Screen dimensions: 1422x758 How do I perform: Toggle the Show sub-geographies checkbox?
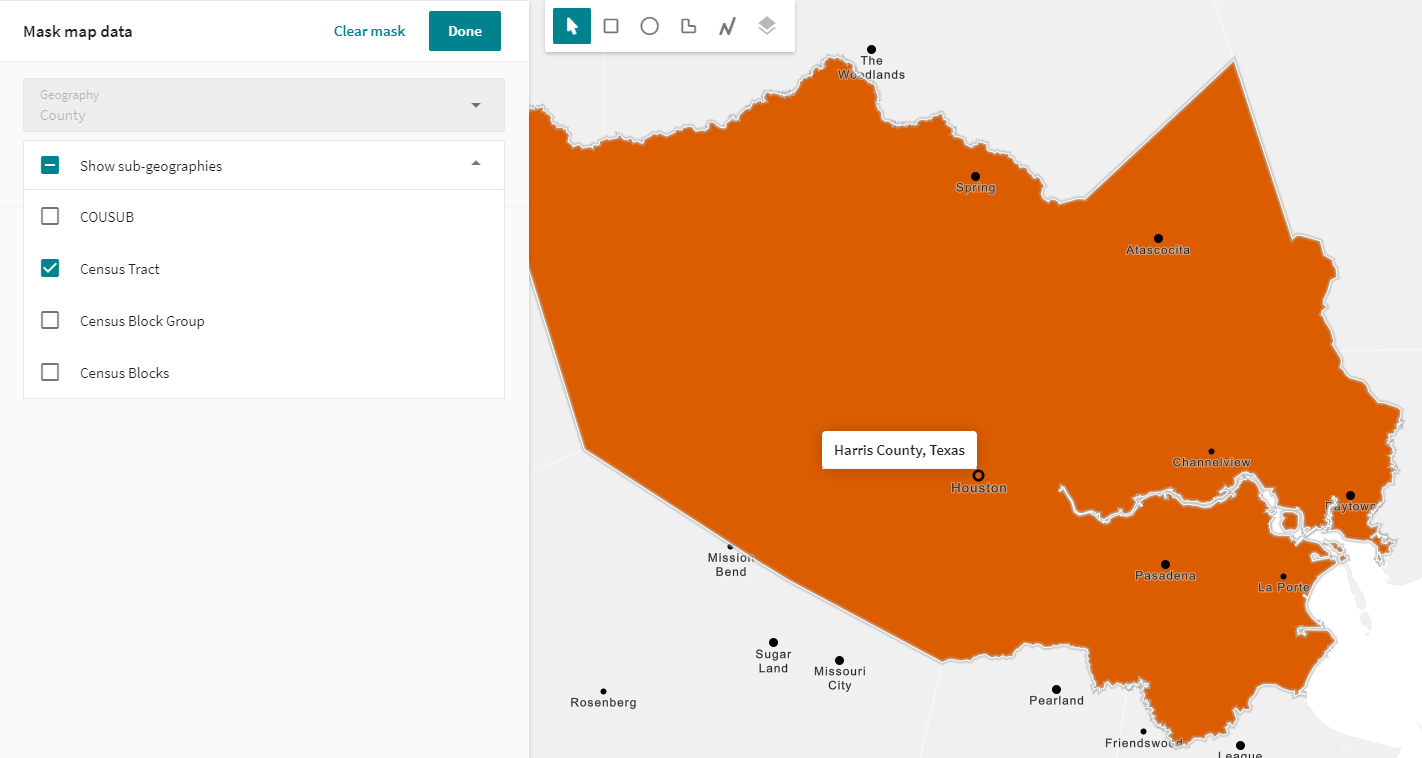pyautogui.click(x=50, y=166)
